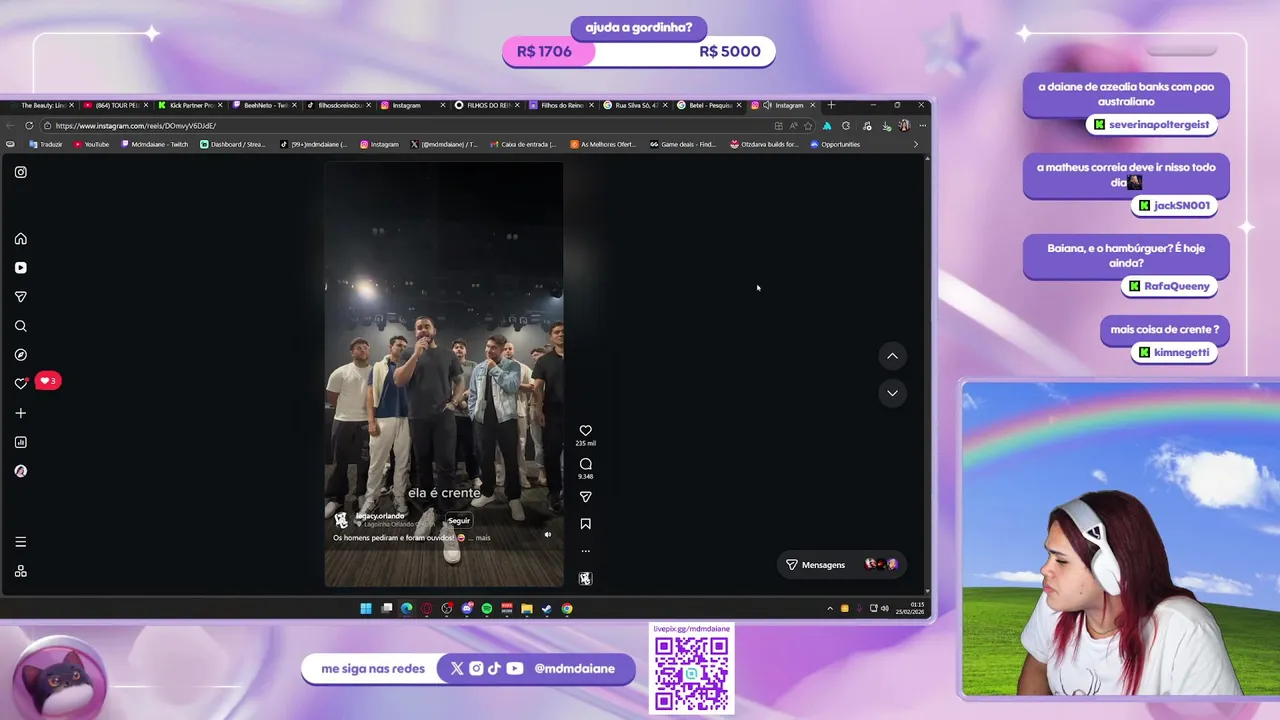Open Meta apps icon at sidebar bottom
The height and width of the screenshot is (720, 1280).
click(x=20, y=571)
